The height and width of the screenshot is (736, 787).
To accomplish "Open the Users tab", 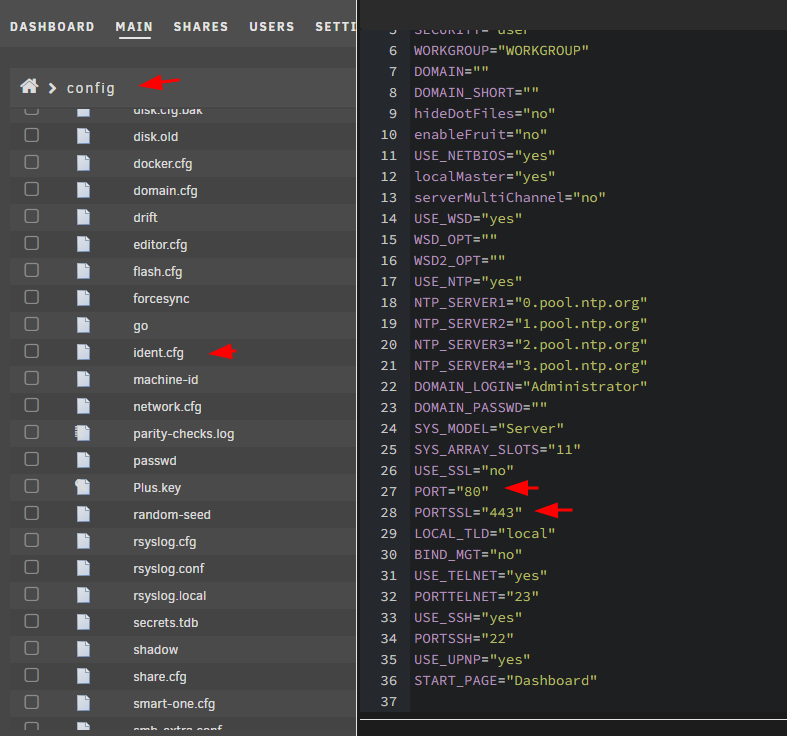I will pos(272,27).
